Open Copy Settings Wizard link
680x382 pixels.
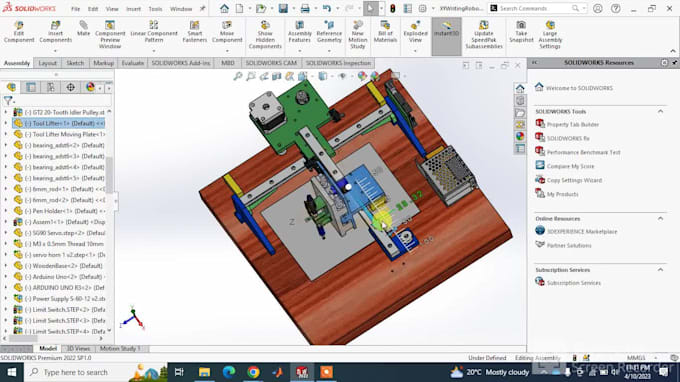point(574,180)
